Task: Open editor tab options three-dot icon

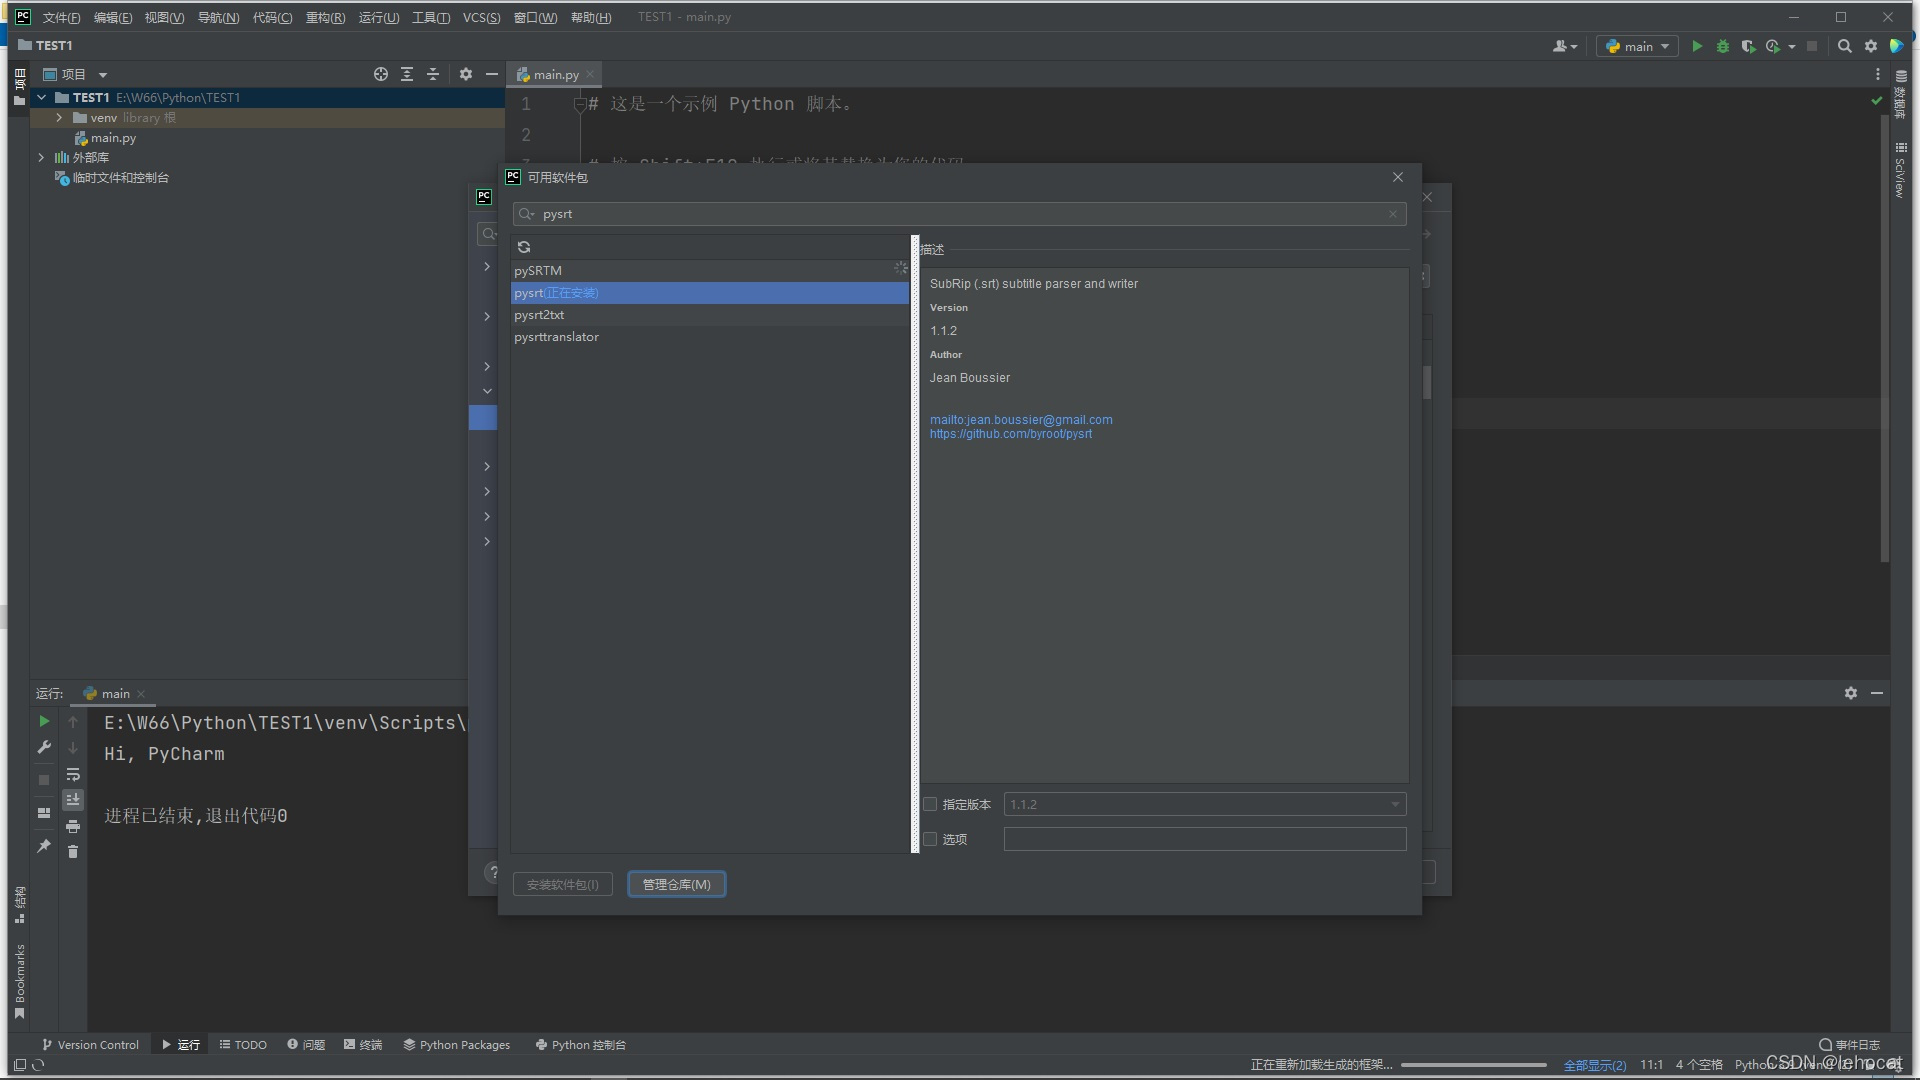Action: [x=1878, y=74]
